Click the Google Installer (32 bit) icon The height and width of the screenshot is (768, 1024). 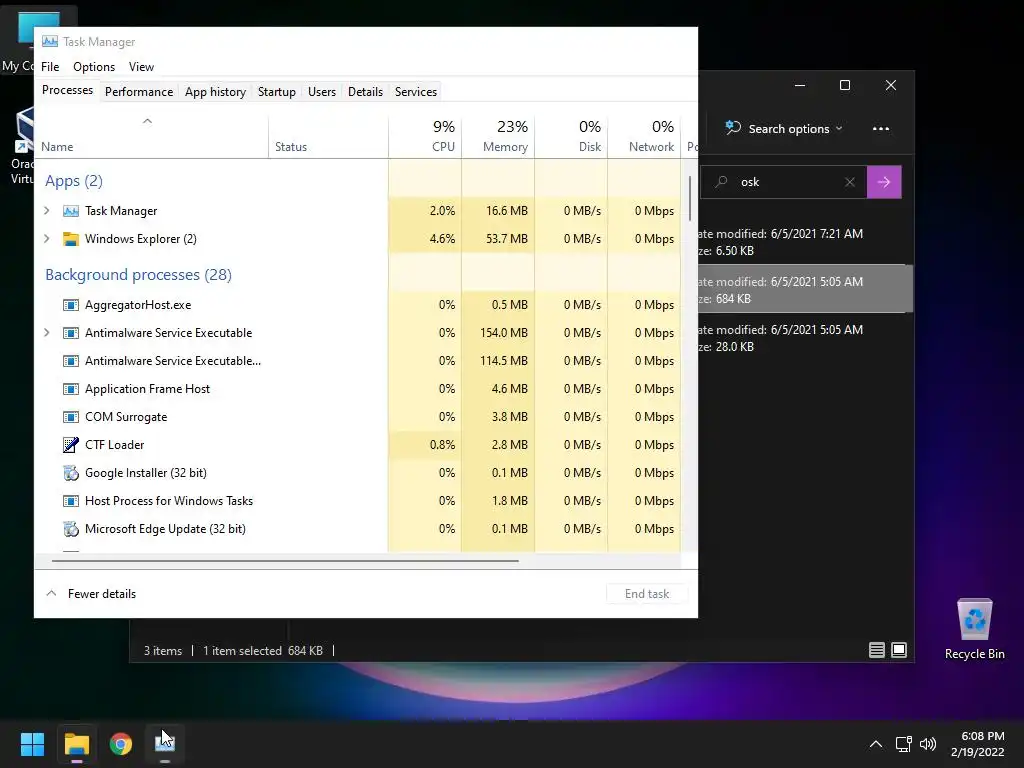pos(71,473)
